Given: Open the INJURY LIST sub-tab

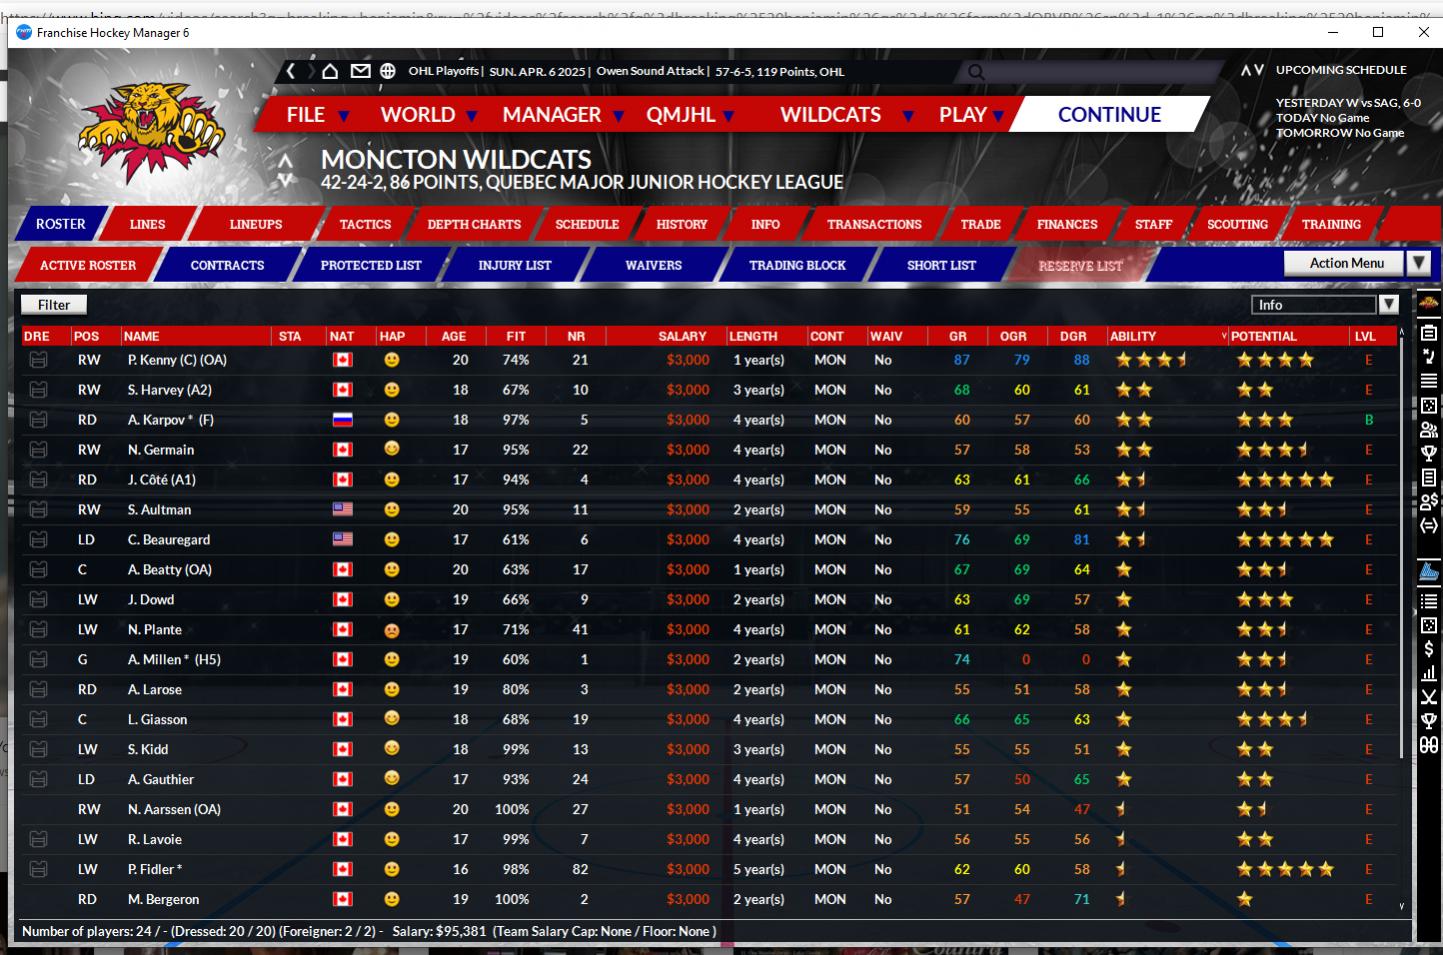Looking at the screenshot, I should point(514,265).
